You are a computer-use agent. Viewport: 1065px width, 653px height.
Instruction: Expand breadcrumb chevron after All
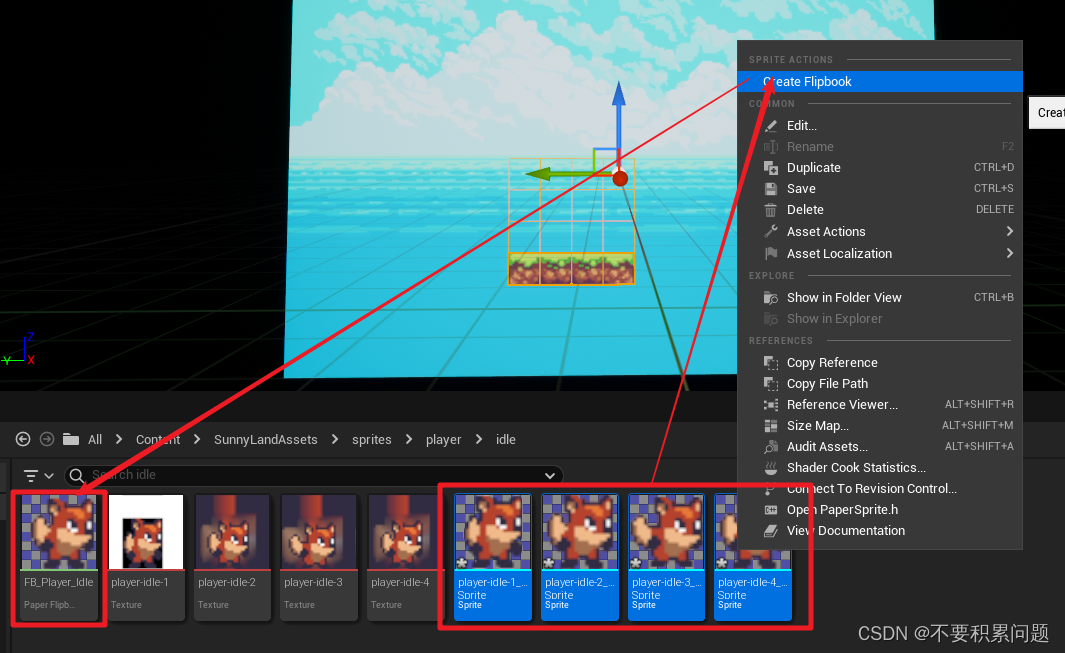(119, 440)
